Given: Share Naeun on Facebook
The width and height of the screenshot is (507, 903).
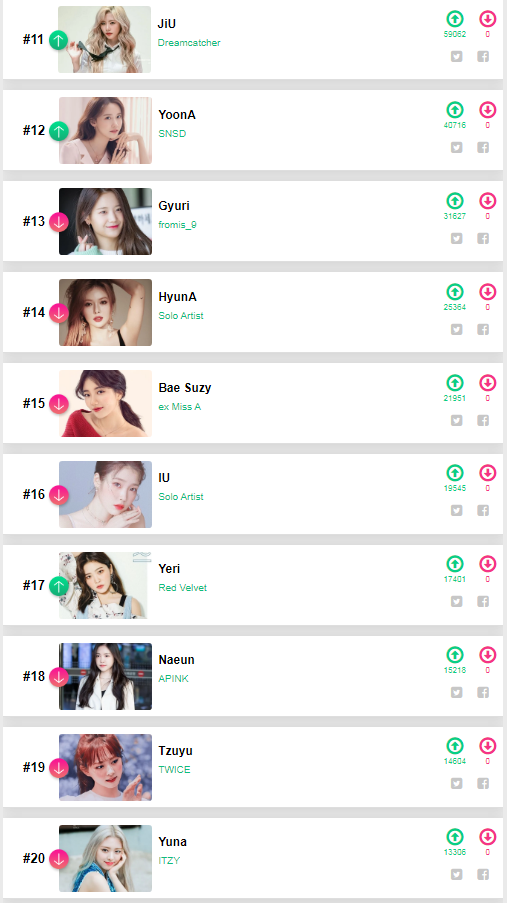Looking at the screenshot, I should 483,692.
